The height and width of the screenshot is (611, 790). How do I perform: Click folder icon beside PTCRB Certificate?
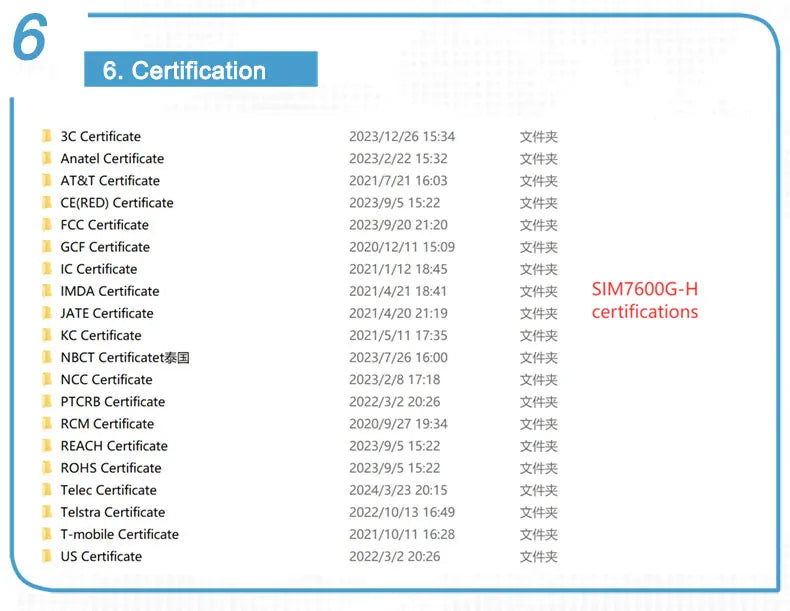point(47,401)
